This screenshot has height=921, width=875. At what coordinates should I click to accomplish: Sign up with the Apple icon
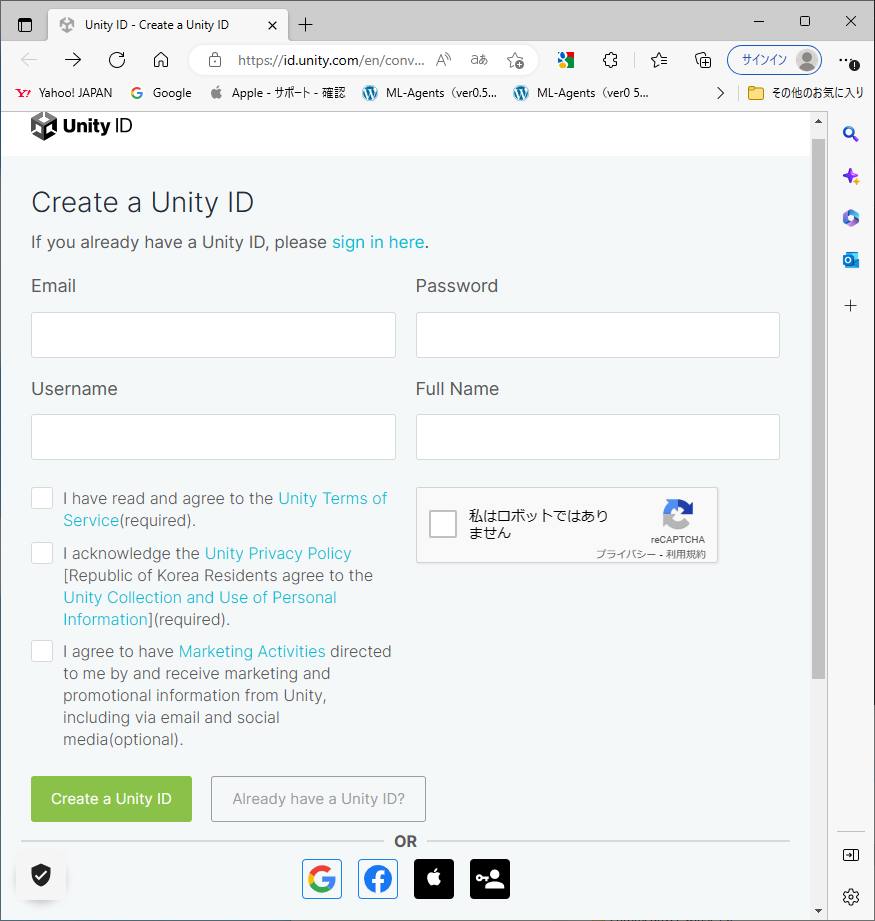tap(434, 879)
